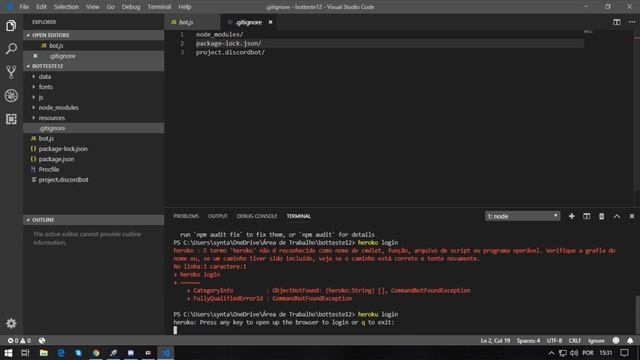
Task: Expand the data folder
Action: point(94,77)
